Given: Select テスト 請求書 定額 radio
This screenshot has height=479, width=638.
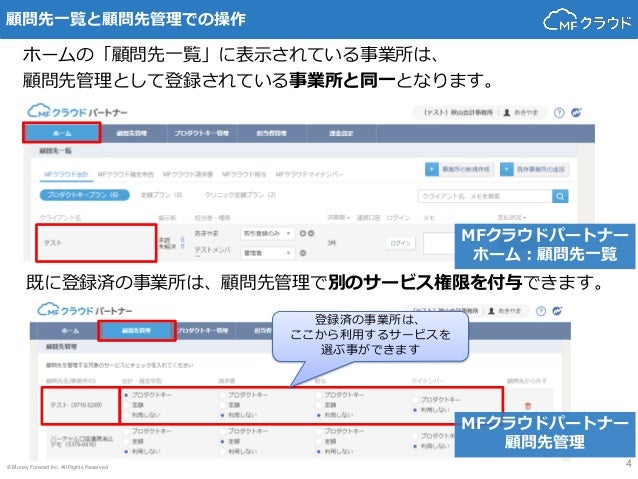Looking at the screenshot, I should click(222, 405).
